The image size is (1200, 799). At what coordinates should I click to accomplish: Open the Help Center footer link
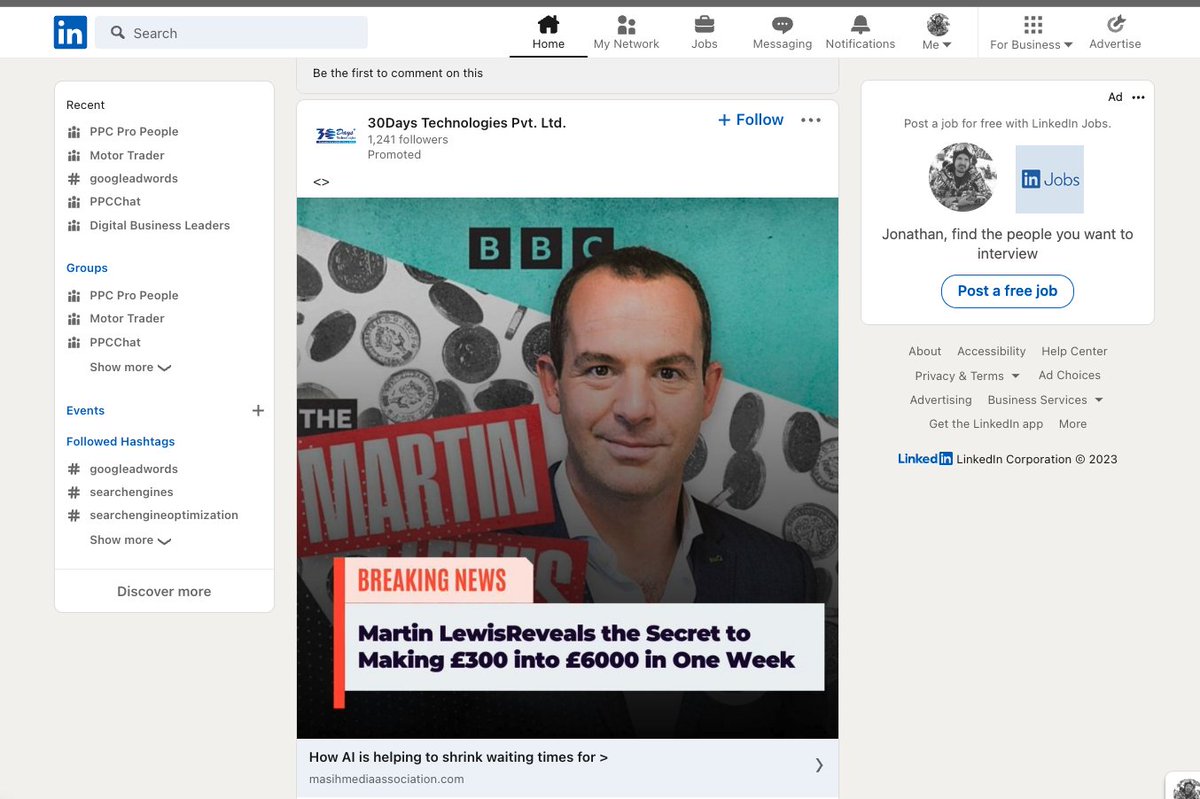[x=1074, y=351]
